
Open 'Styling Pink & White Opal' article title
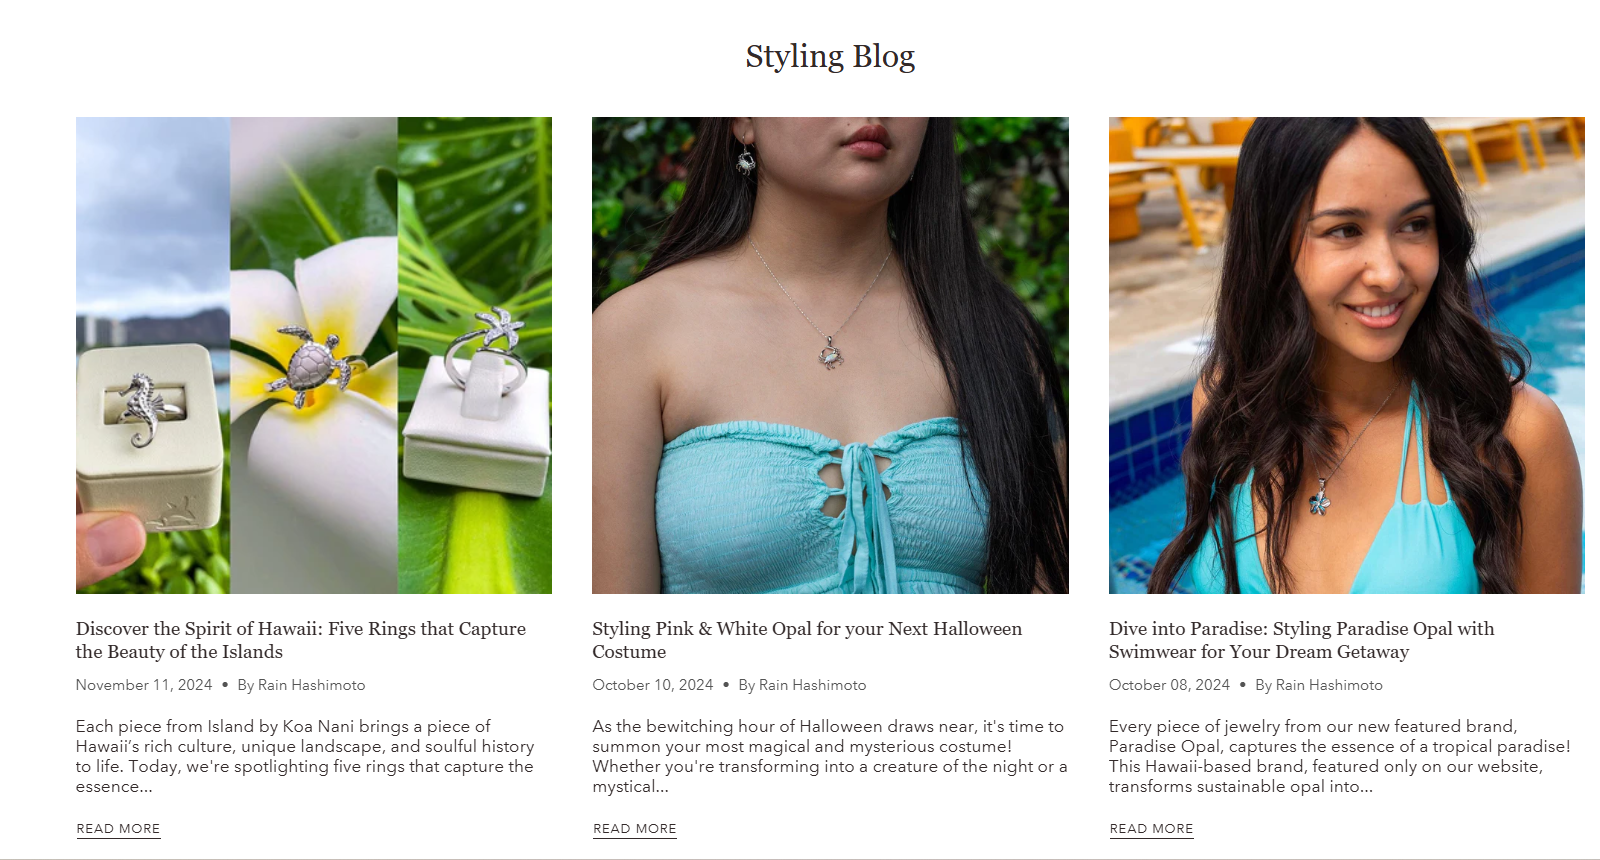(807, 640)
